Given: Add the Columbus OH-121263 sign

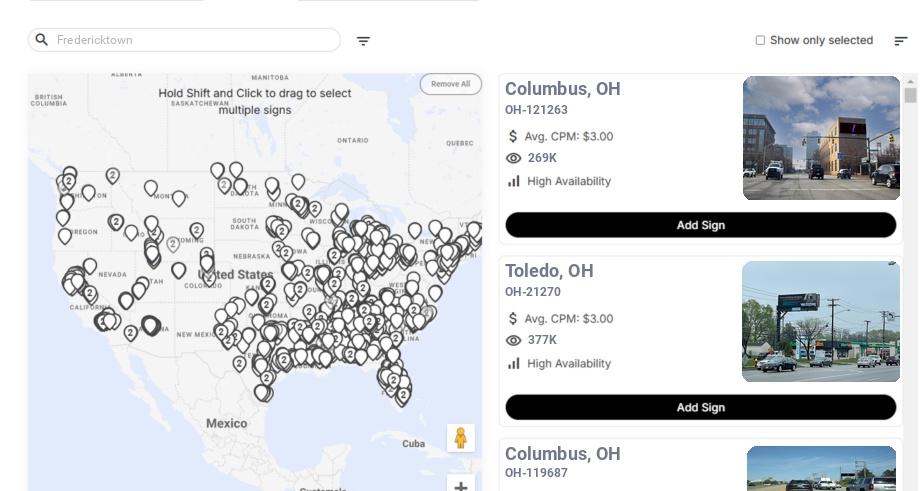Looking at the screenshot, I should [700, 225].
